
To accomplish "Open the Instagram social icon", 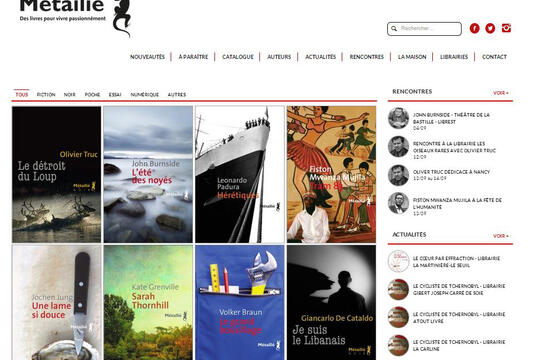I will [506, 28].
